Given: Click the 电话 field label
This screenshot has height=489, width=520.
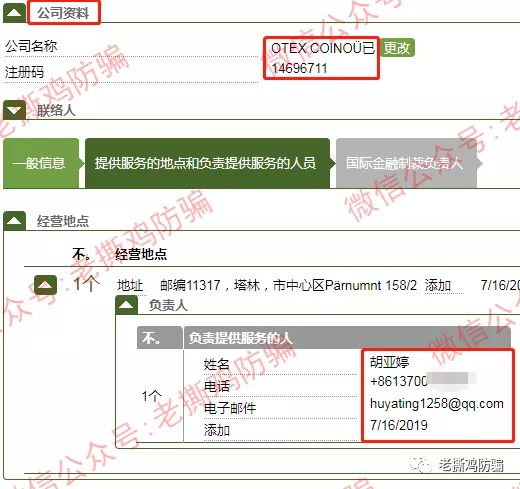Looking at the screenshot, I should (x=217, y=386).
